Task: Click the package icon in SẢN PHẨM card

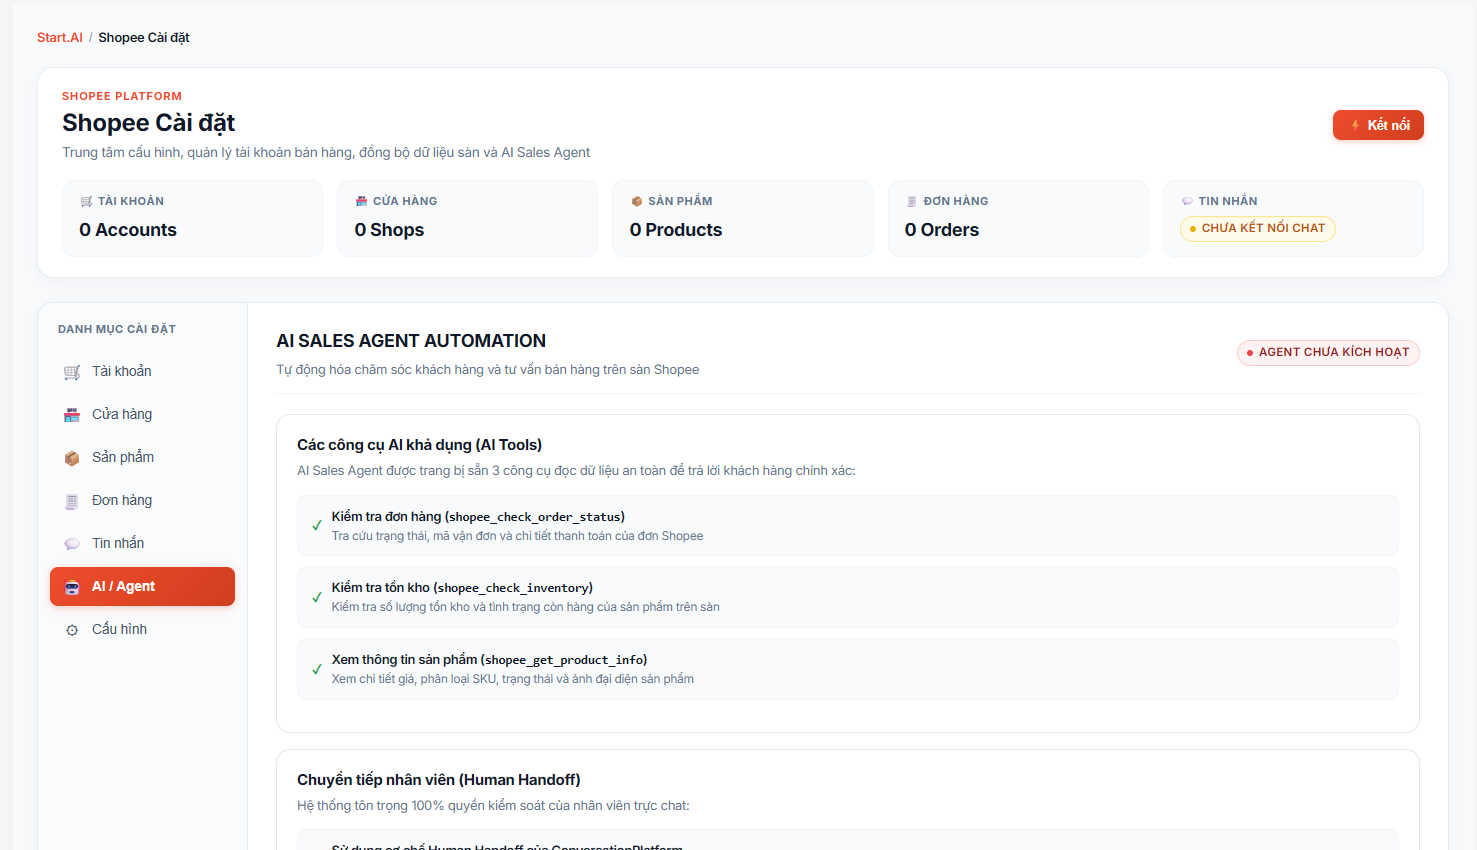Action: 637,201
